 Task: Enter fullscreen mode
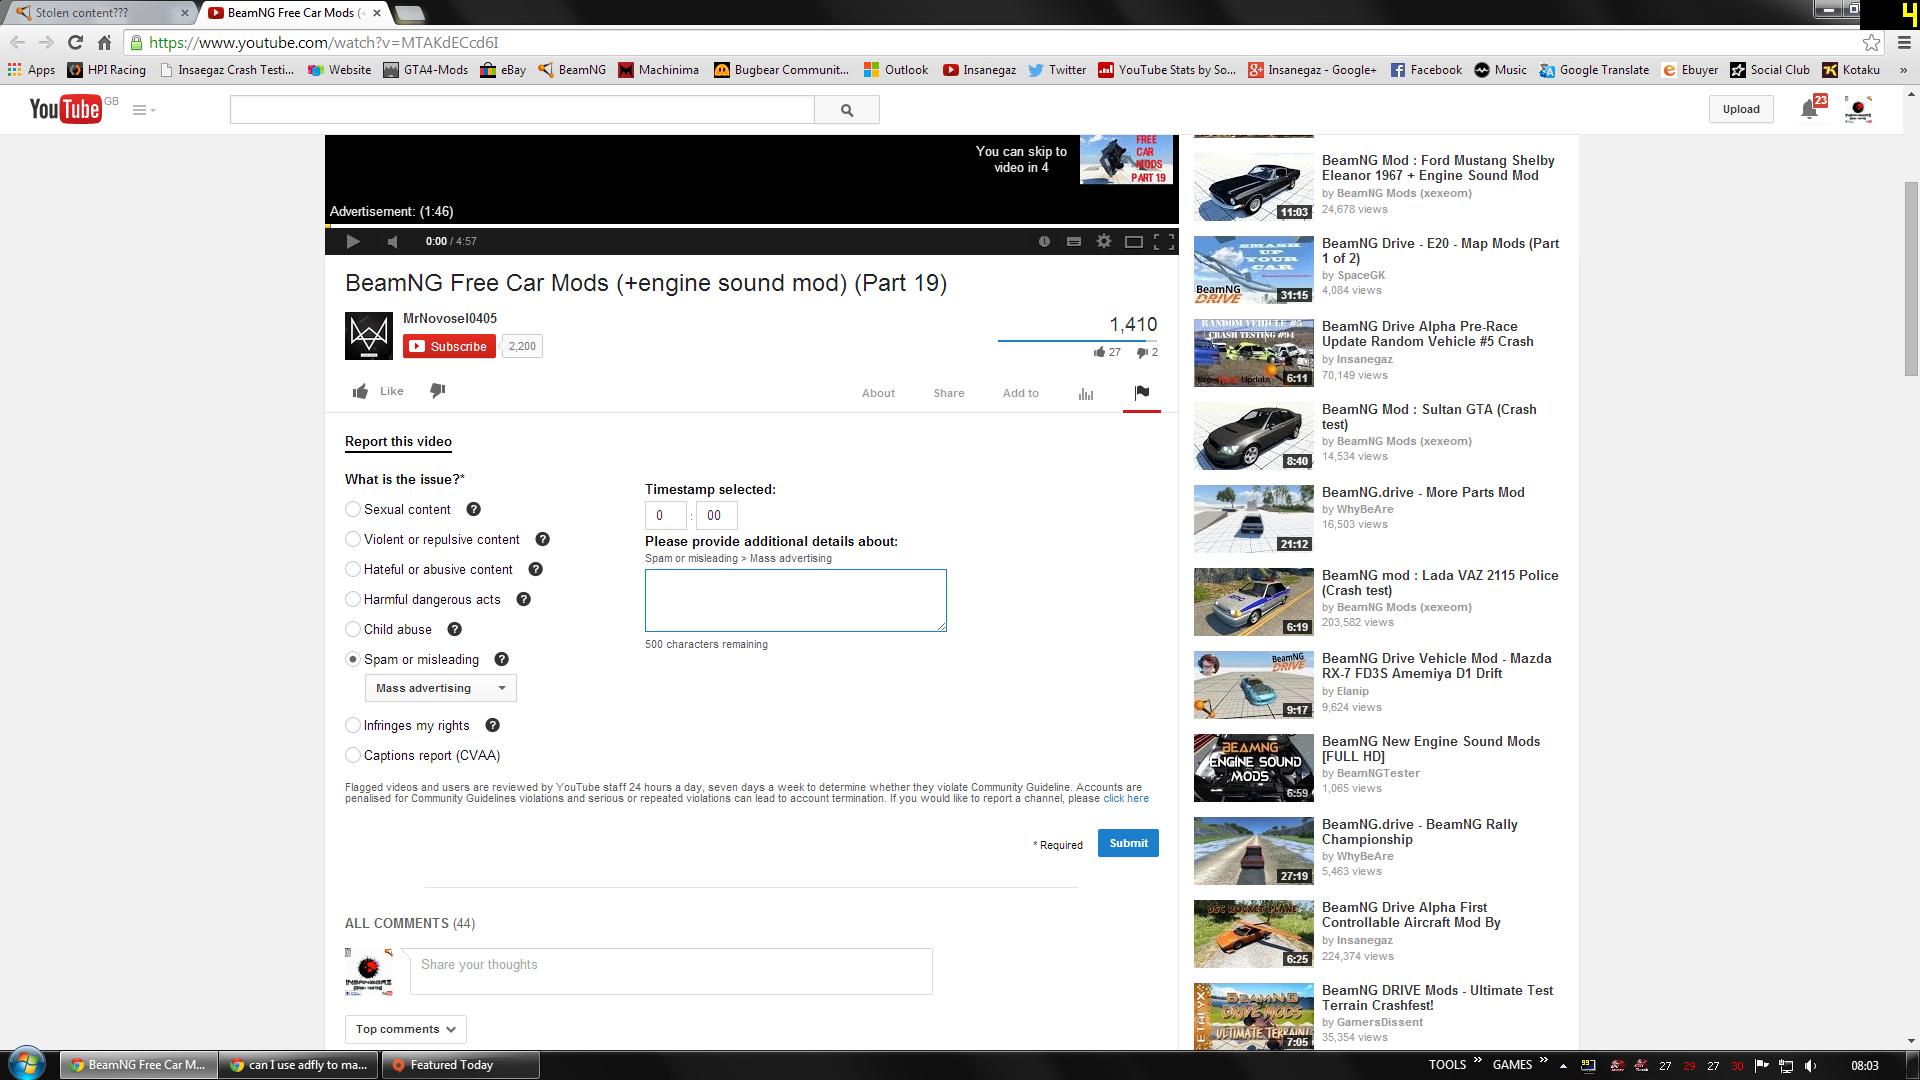tap(1164, 241)
